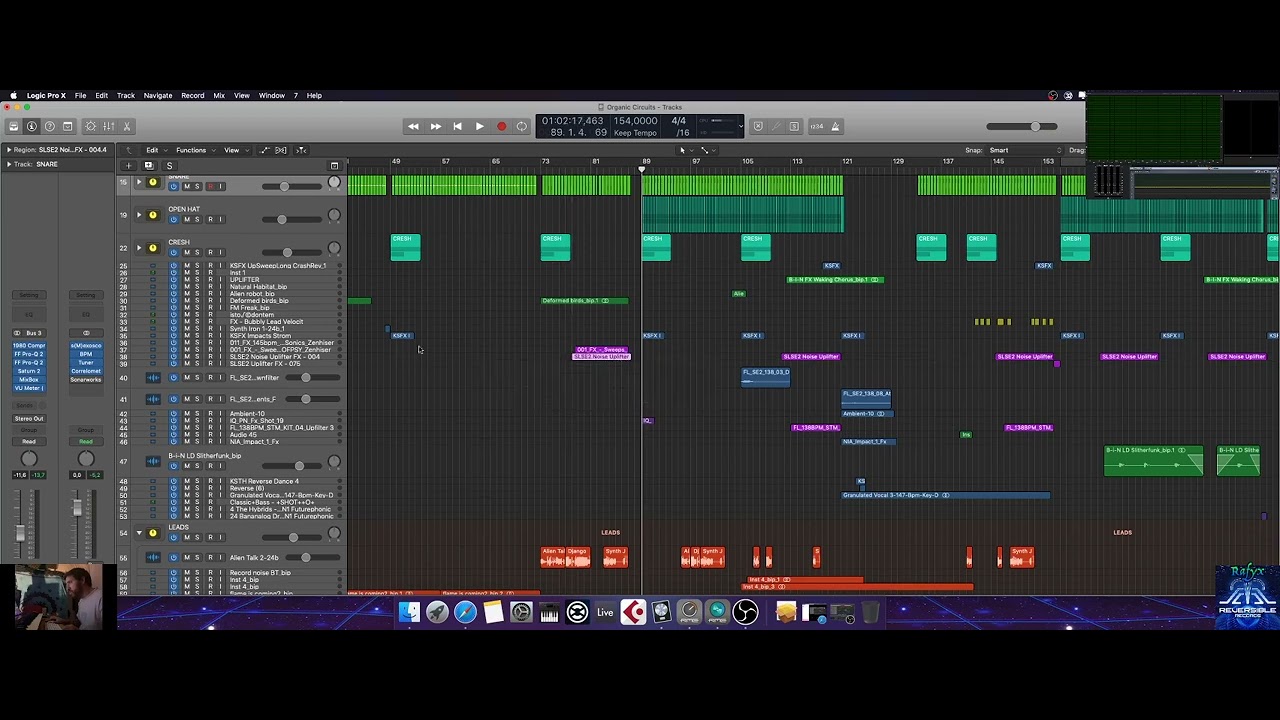Start playback with the Play button

(x=479, y=126)
